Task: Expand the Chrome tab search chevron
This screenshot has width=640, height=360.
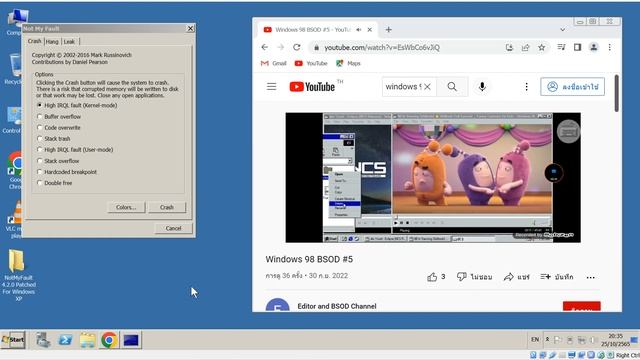Action: pos(562,30)
